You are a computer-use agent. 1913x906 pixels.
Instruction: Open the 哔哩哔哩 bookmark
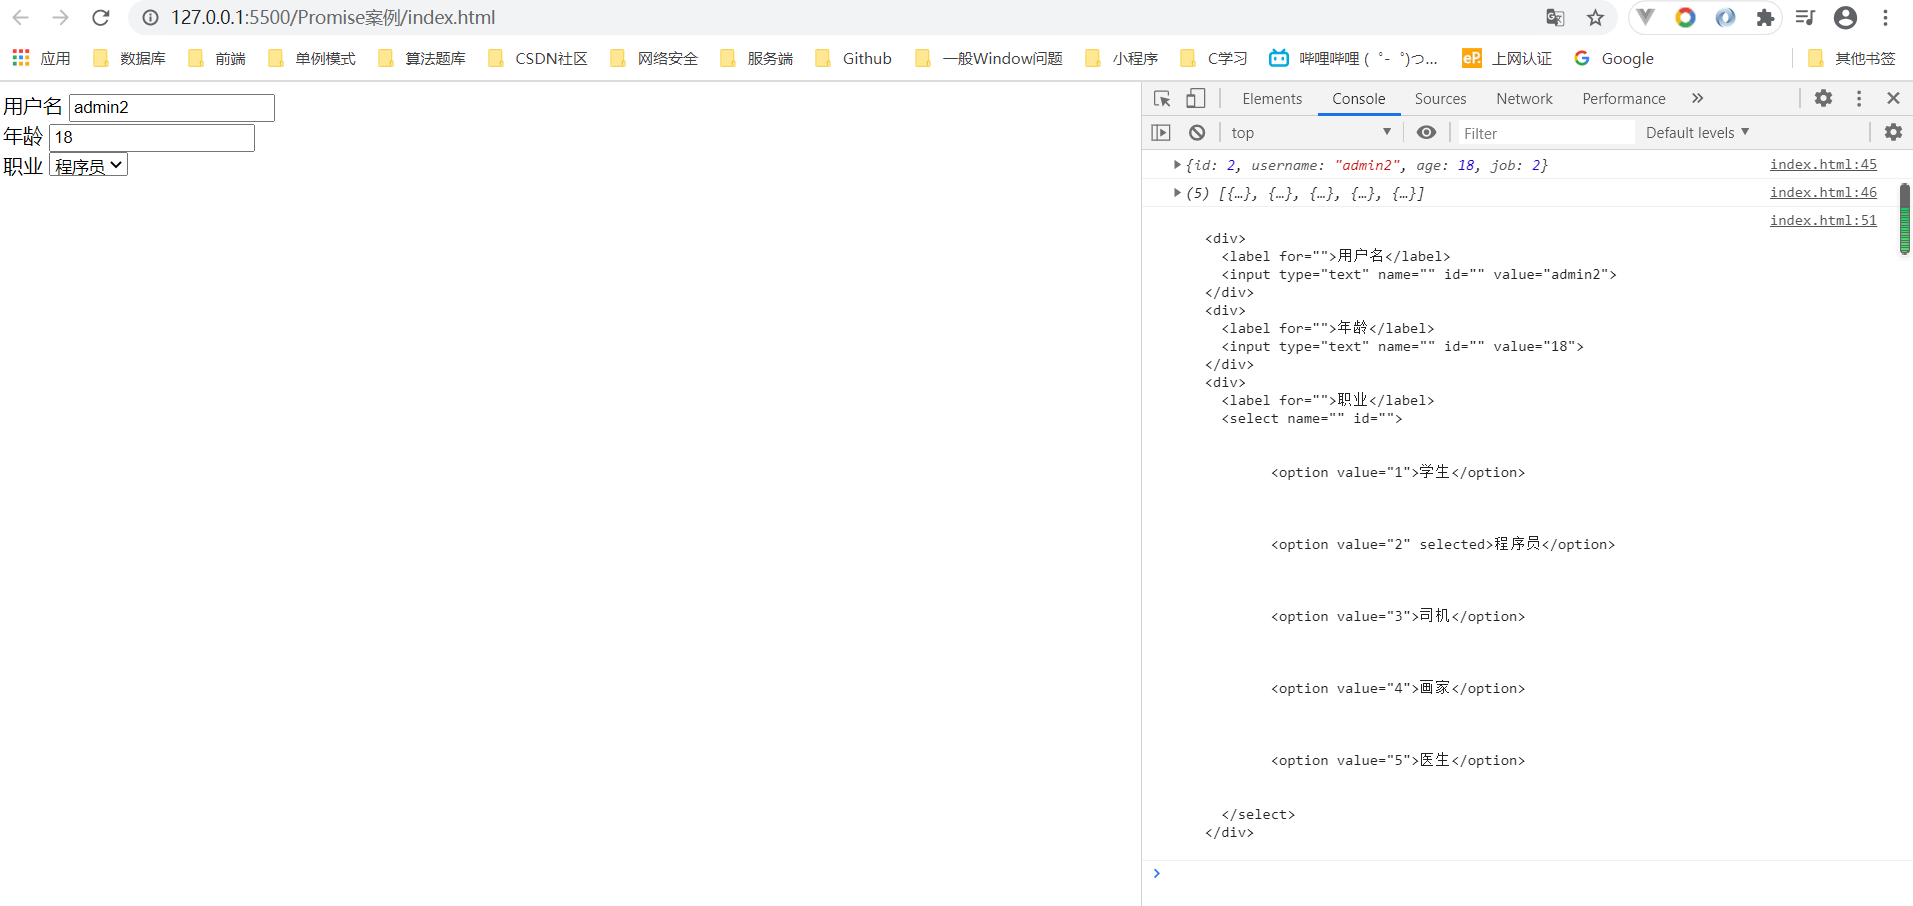click(x=1354, y=58)
